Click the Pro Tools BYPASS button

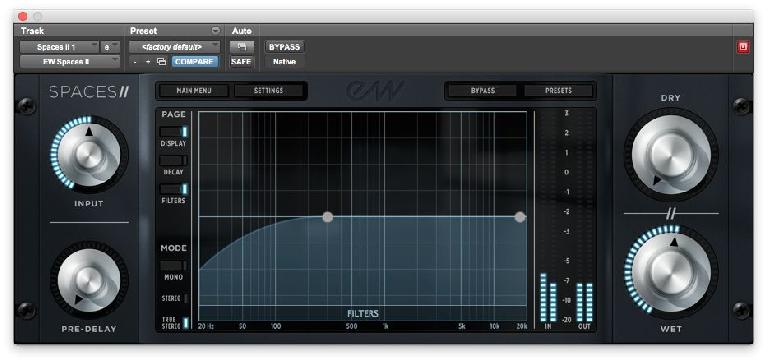tap(285, 47)
